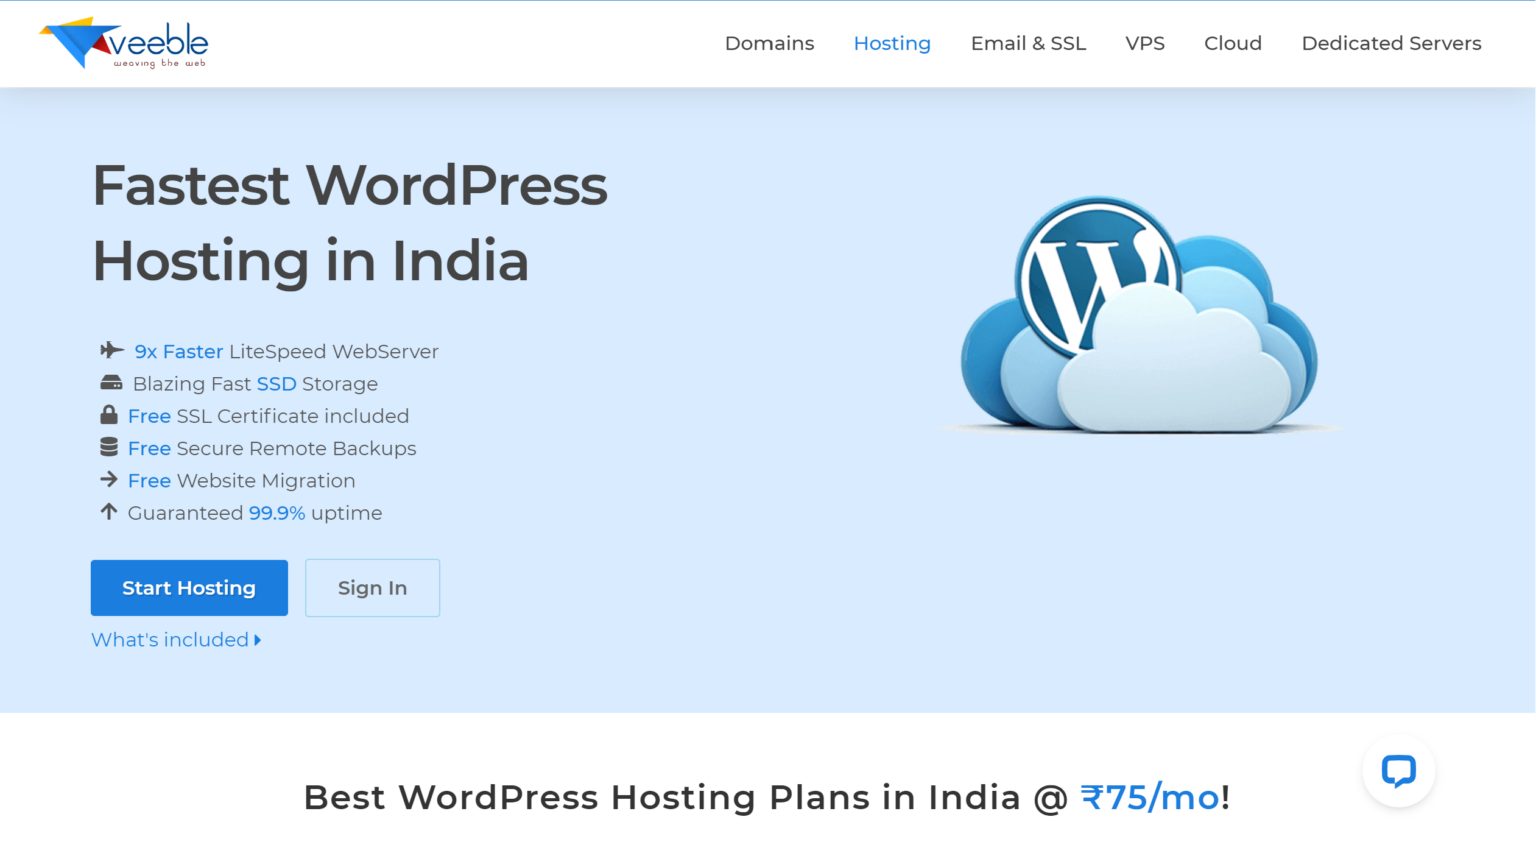The image size is (1536, 853).
Task: Open the Cloud menu
Action: coord(1233,43)
